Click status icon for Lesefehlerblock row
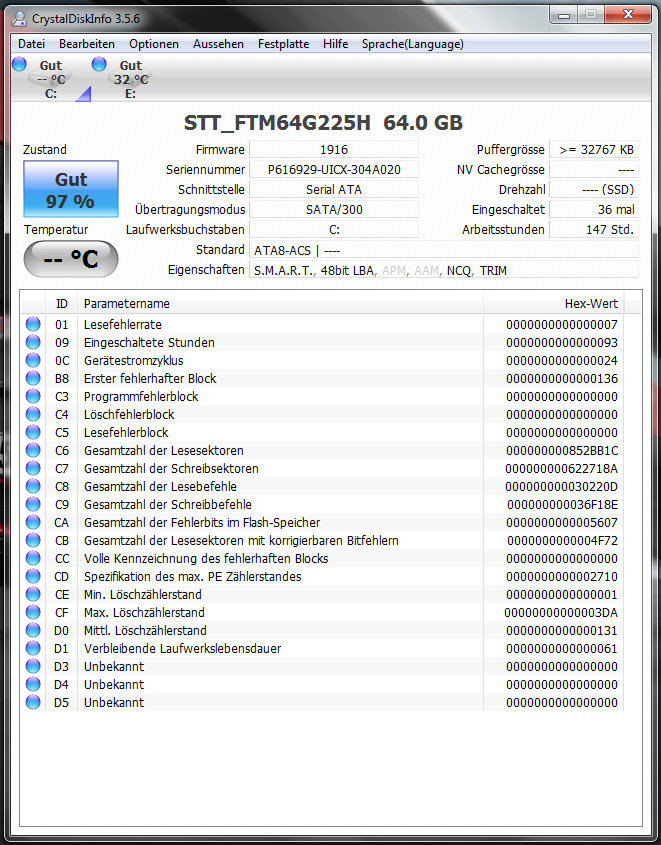Screen dimensions: 661x845 [x=33, y=432]
